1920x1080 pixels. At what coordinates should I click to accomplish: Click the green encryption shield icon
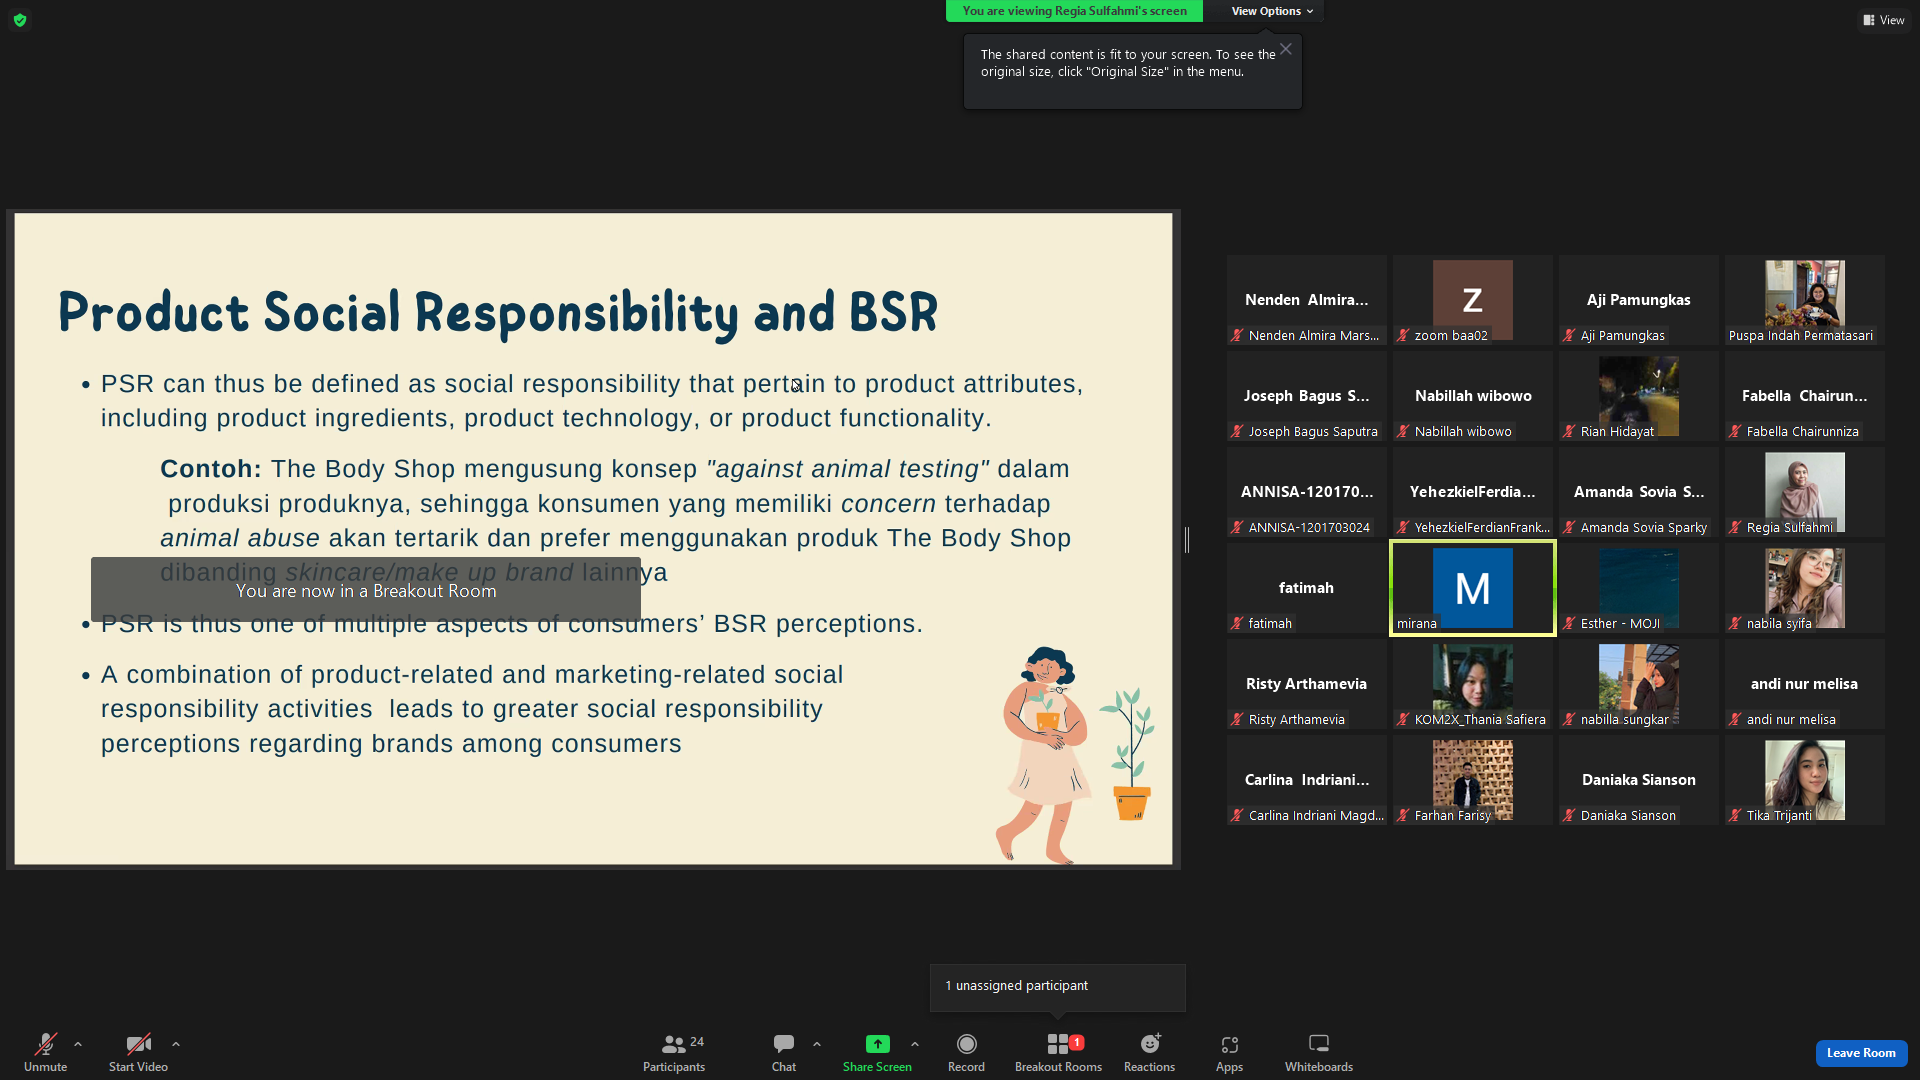(20, 20)
